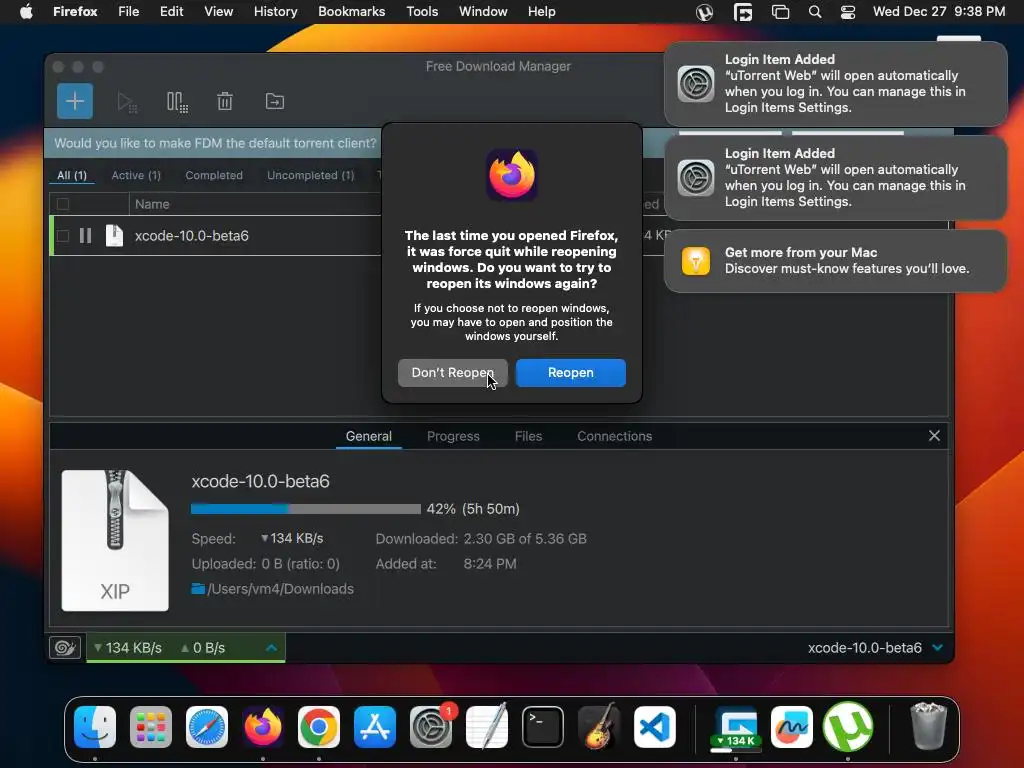Click the blue Reopen button
Image resolution: width=1024 pixels, height=768 pixels.
pos(571,373)
